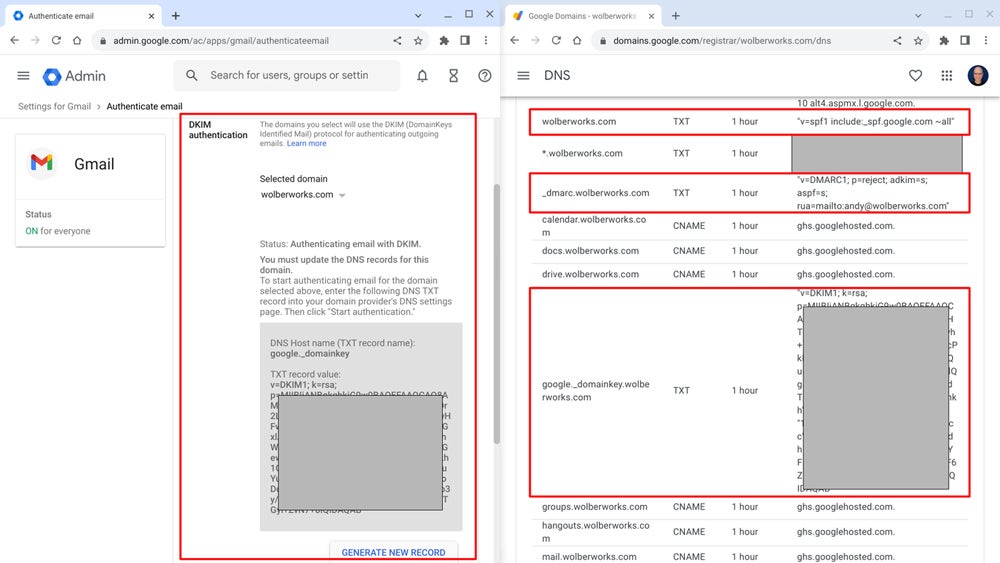Viewport: 1000px width, 563px height.
Task: Go to Settings for Gmail breadcrumb
Action: click(54, 106)
